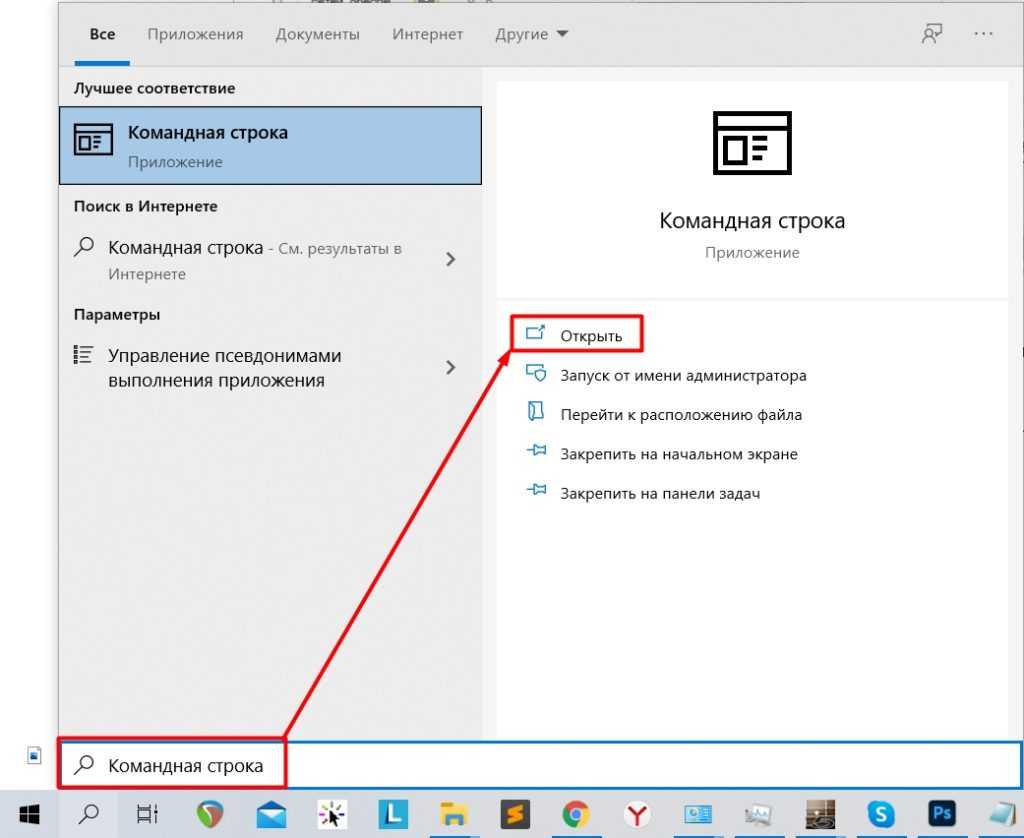The width and height of the screenshot is (1024, 838).
Task: Open Skype from the taskbar
Action: pyautogui.click(x=880, y=814)
